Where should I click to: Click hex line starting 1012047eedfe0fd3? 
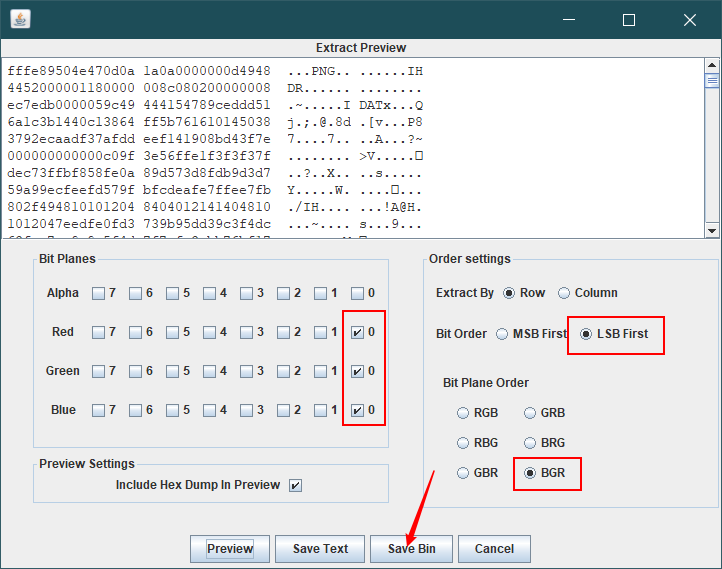[215, 225]
